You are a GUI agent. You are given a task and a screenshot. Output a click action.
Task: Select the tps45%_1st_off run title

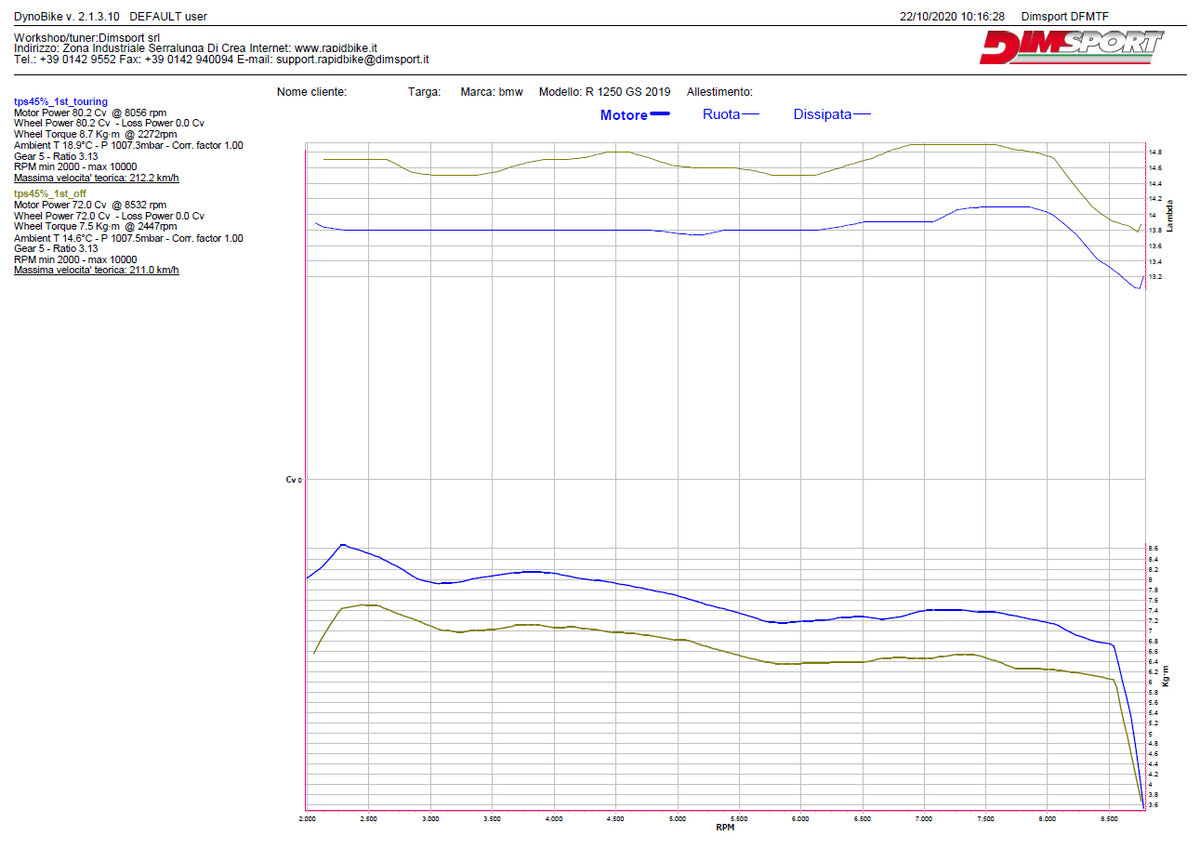coord(47,194)
